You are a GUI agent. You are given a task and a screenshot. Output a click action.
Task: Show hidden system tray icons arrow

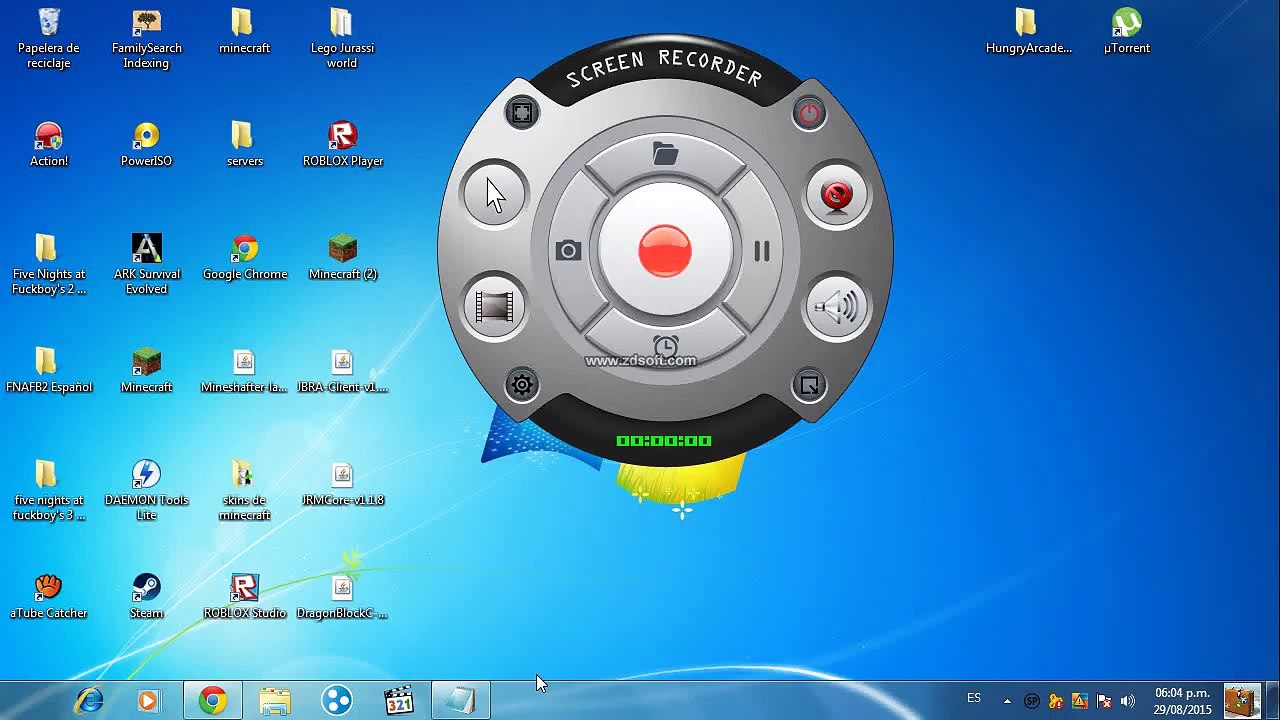click(1007, 701)
